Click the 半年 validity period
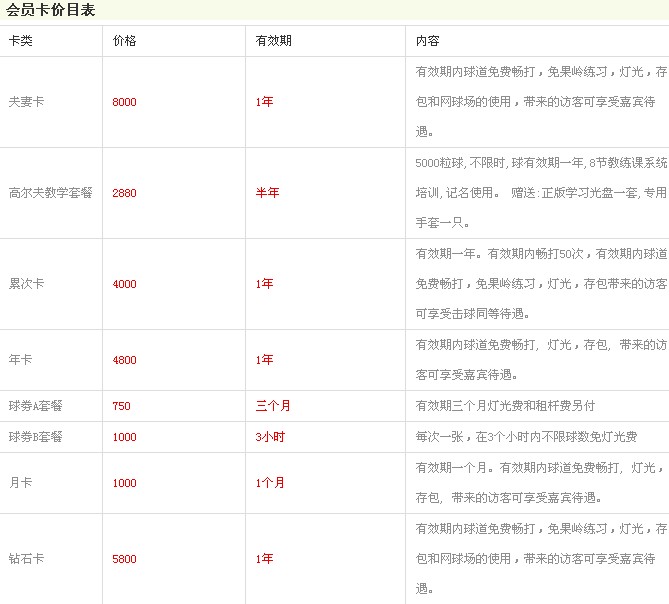This screenshot has height=604, width=669. click(x=267, y=193)
